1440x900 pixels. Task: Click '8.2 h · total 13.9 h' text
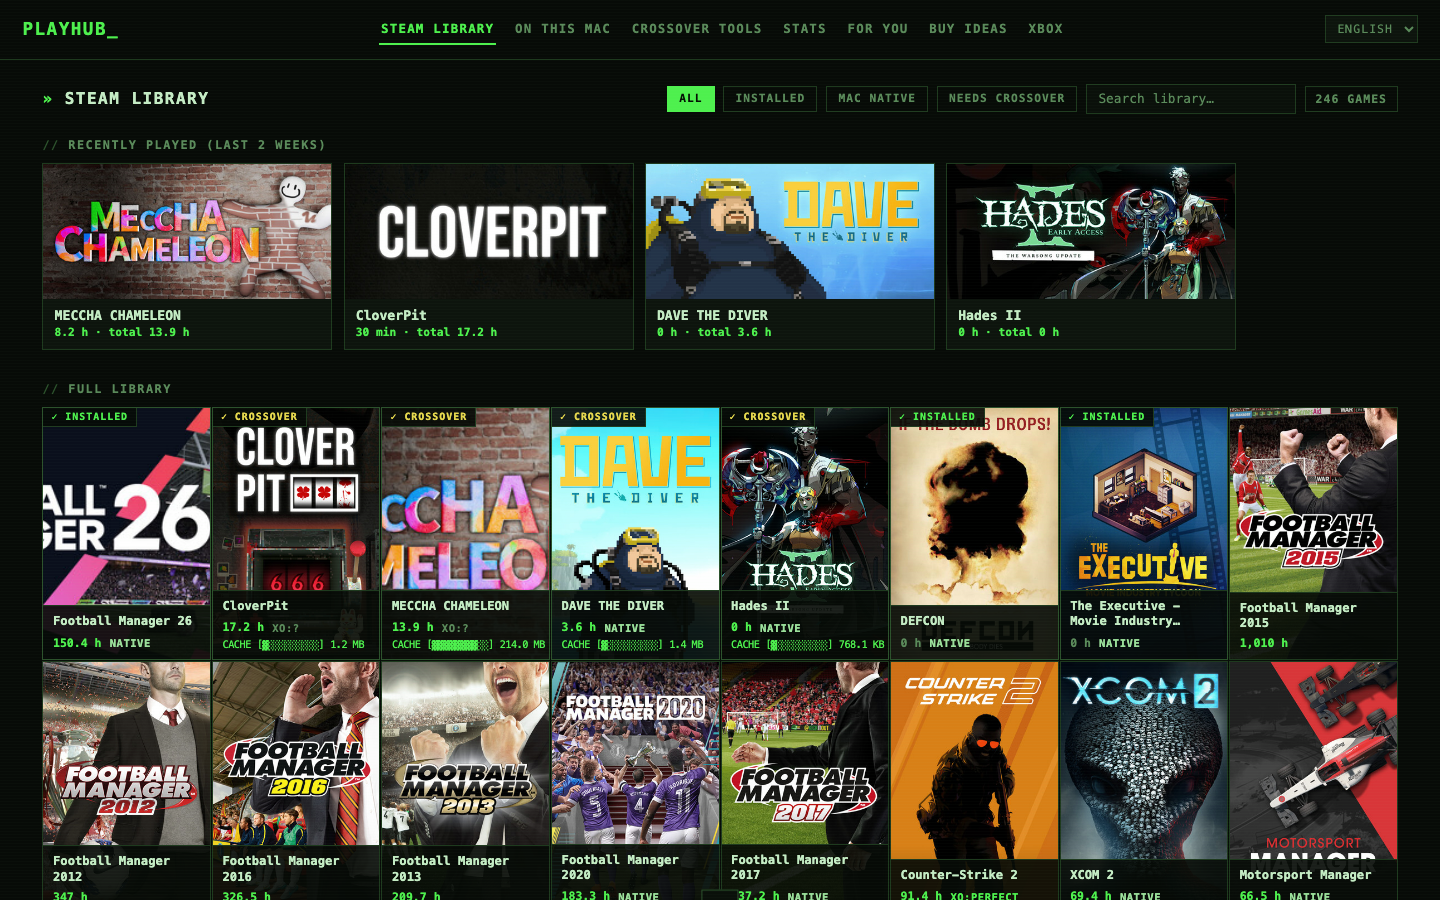click(122, 332)
